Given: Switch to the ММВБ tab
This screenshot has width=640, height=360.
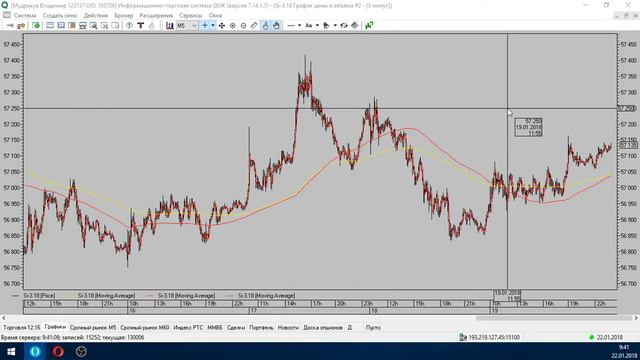Looking at the screenshot, I should point(215,327).
